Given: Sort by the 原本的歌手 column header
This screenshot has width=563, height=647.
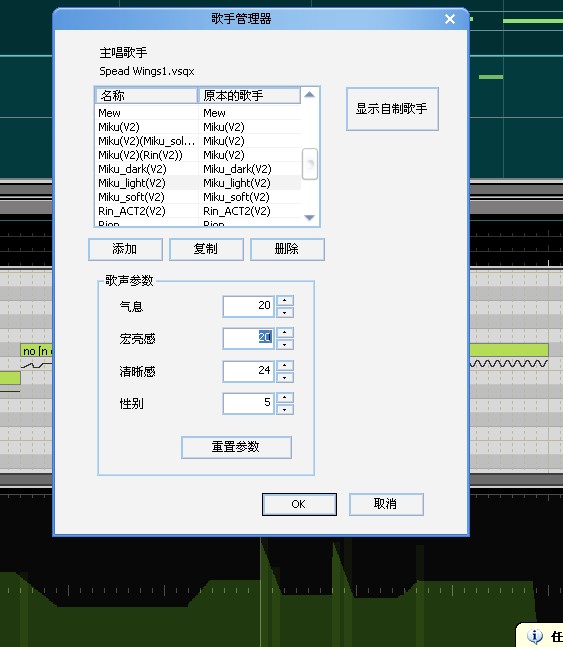Looking at the screenshot, I should tap(249, 95).
